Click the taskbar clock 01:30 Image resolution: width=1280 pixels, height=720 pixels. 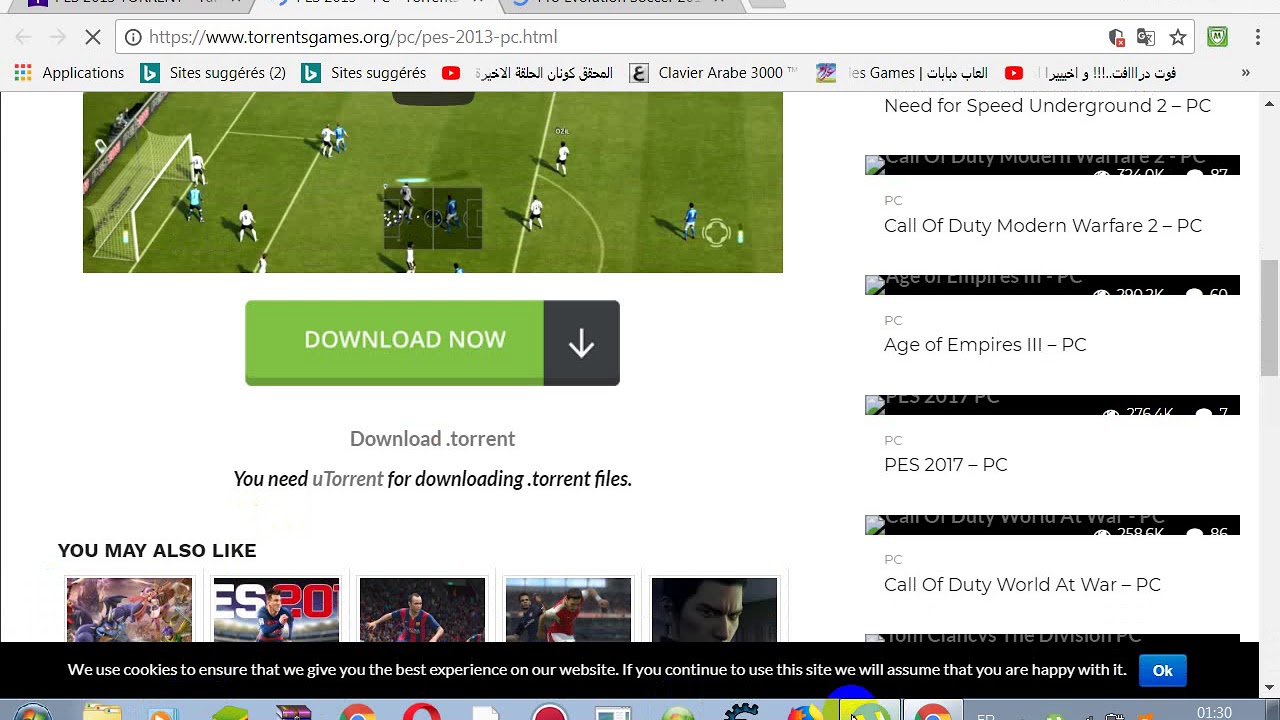(1214, 712)
